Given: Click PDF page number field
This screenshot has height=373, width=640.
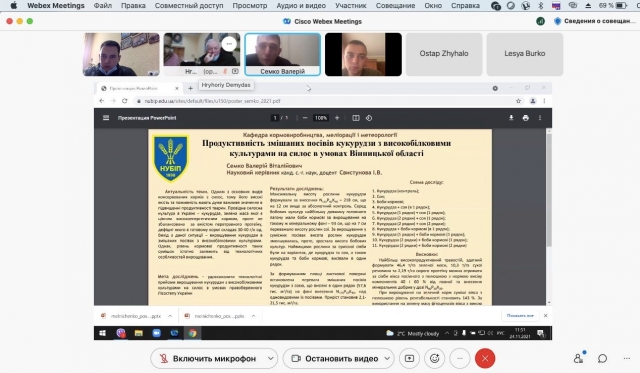Looking at the screenshot, I should click(275, 118).
